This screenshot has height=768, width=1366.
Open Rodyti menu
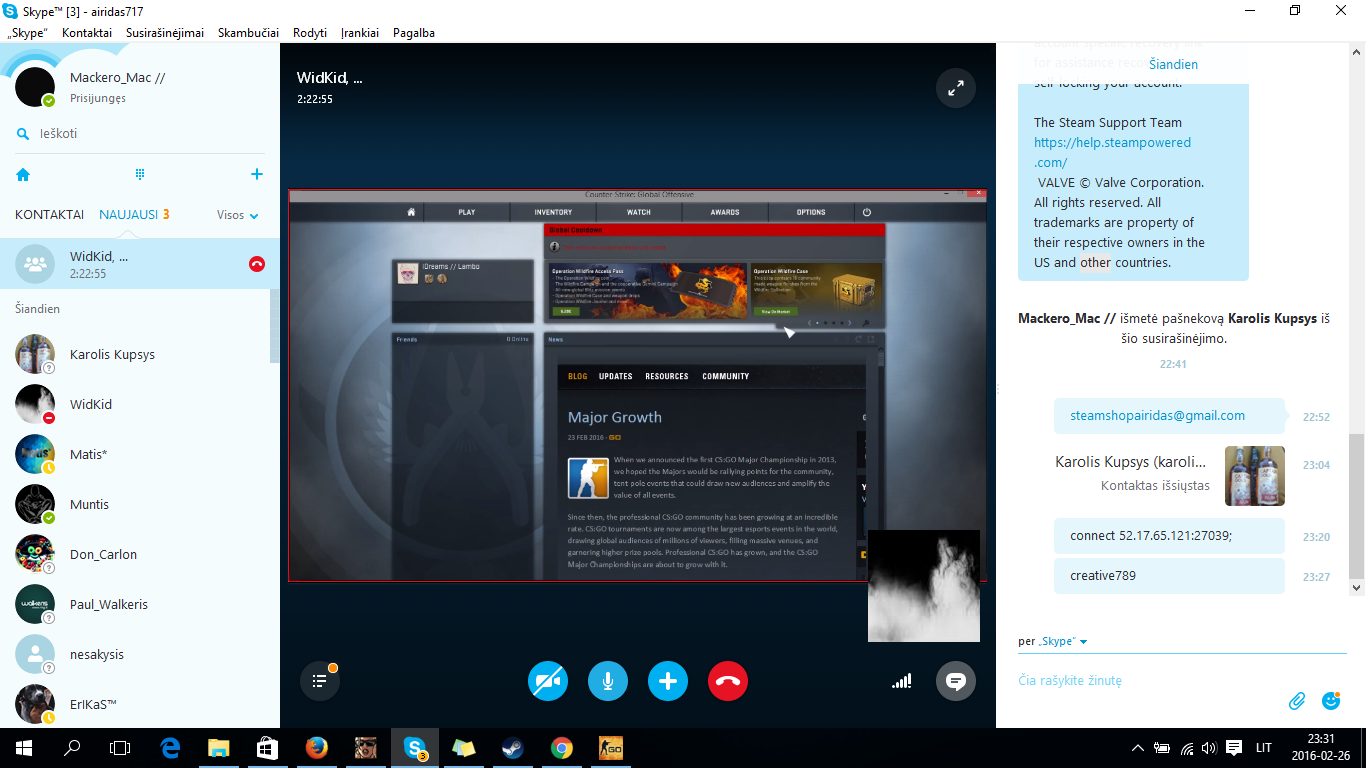(310, 33)
